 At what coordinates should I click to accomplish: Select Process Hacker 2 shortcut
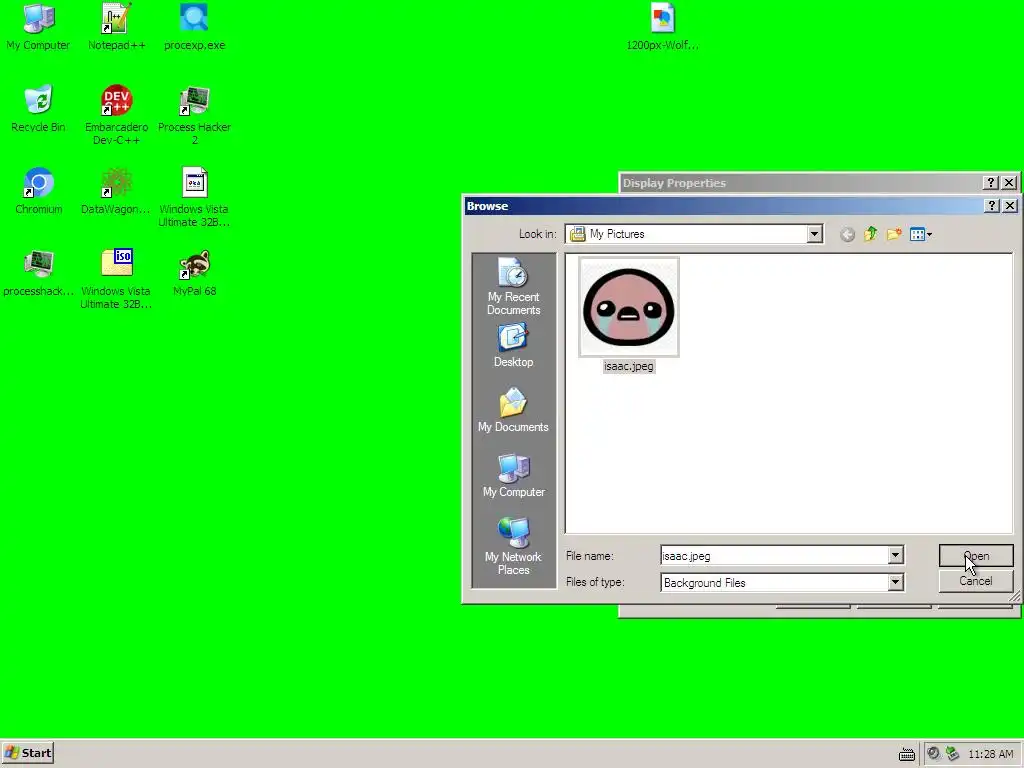point(194,115)
